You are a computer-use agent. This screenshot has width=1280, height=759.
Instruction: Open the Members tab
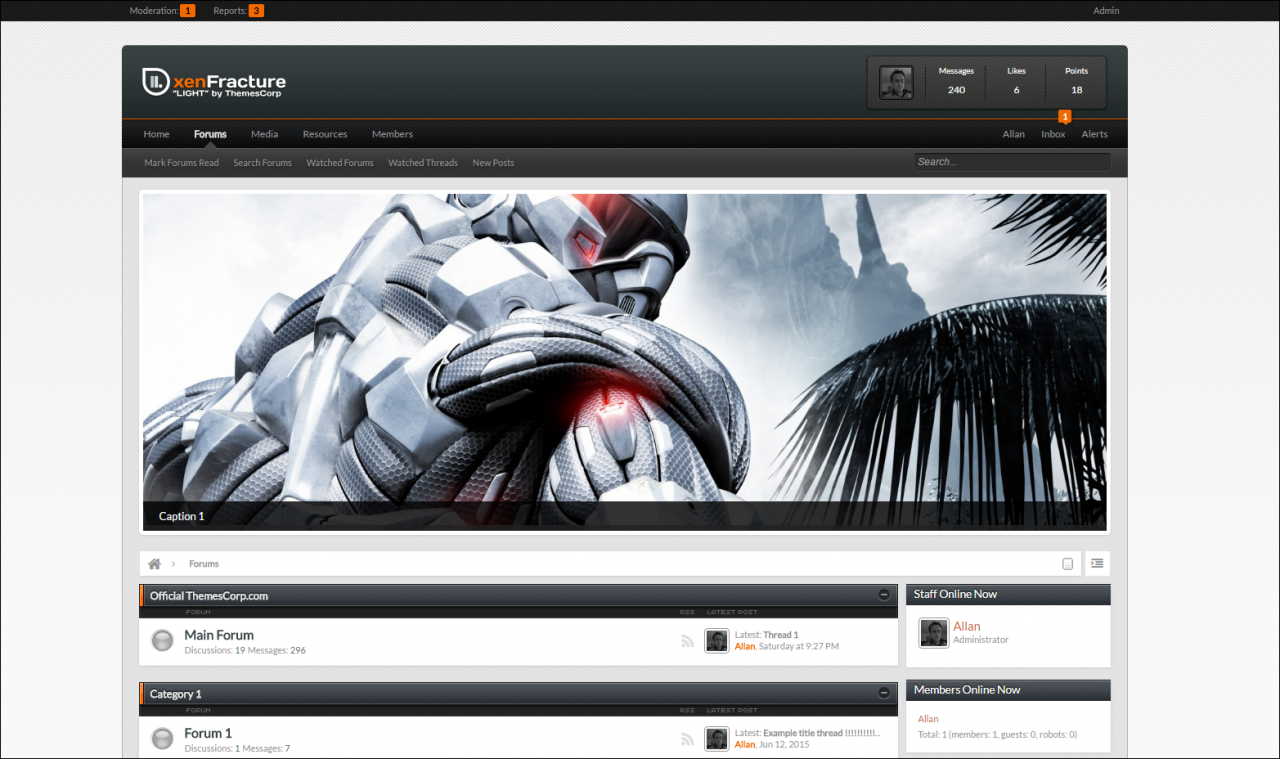[x=392, y=134]
